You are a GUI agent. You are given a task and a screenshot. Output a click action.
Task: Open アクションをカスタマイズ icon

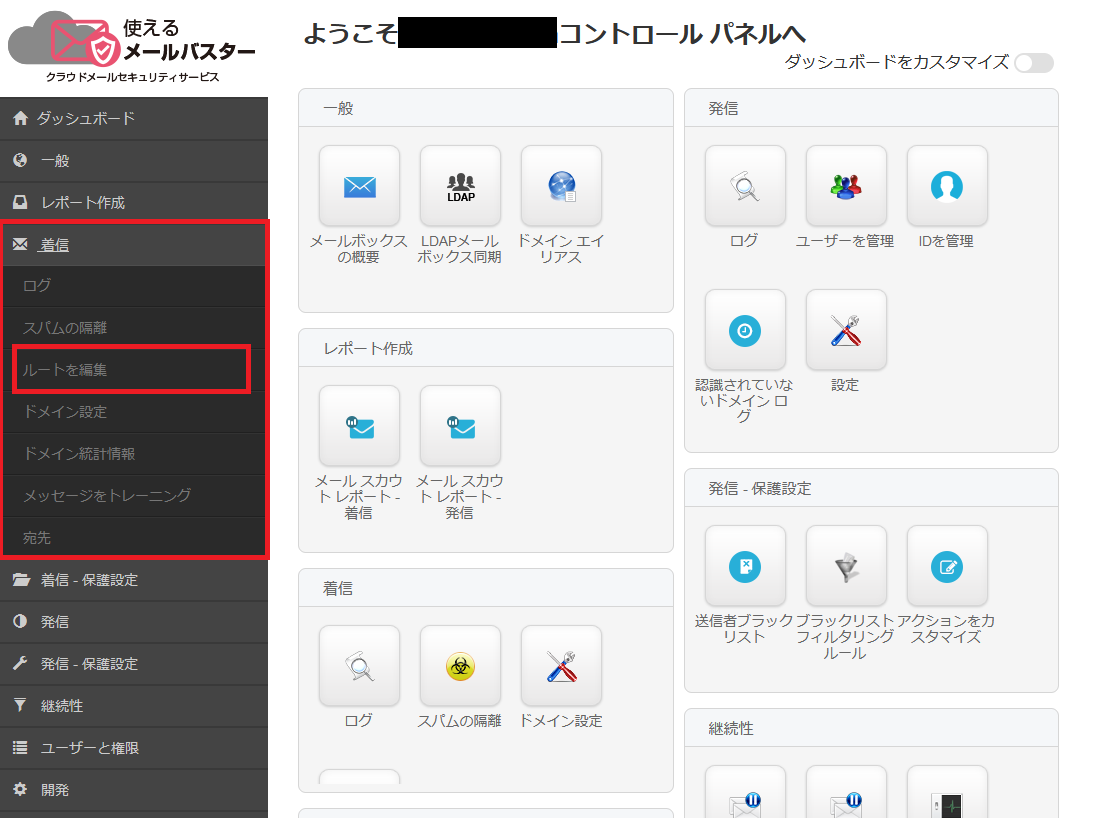point(947,566)
